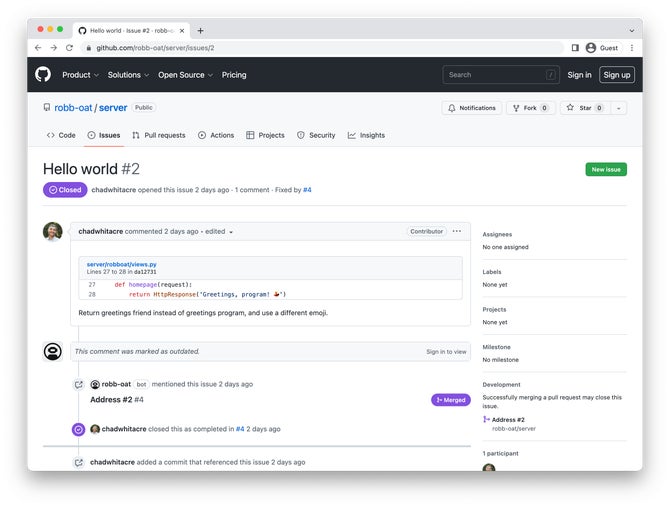Close the Hello world Issue #2 tab

click(182, 31)
